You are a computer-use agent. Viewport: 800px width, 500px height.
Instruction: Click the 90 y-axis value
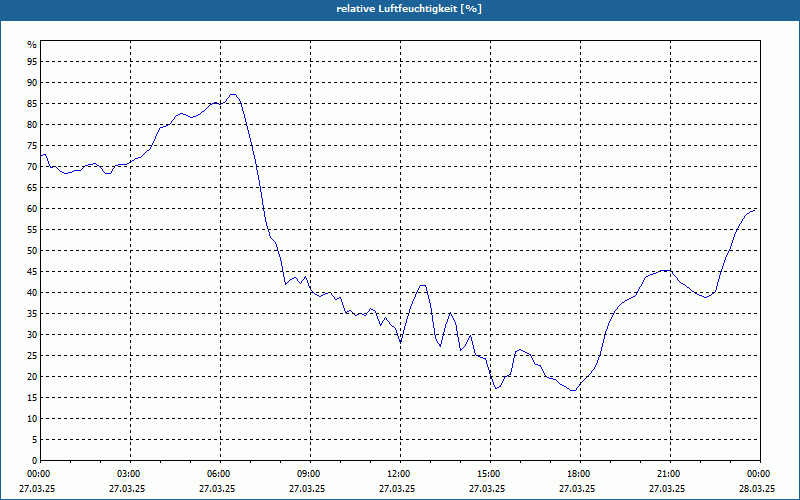pos(32,83)
